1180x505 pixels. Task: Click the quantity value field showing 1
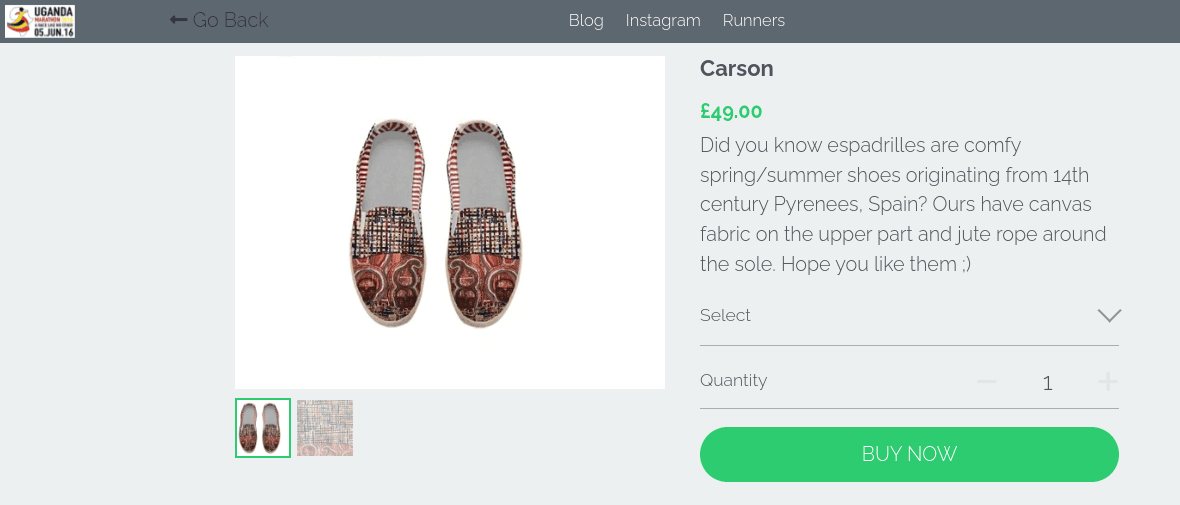pos(1047,383)
